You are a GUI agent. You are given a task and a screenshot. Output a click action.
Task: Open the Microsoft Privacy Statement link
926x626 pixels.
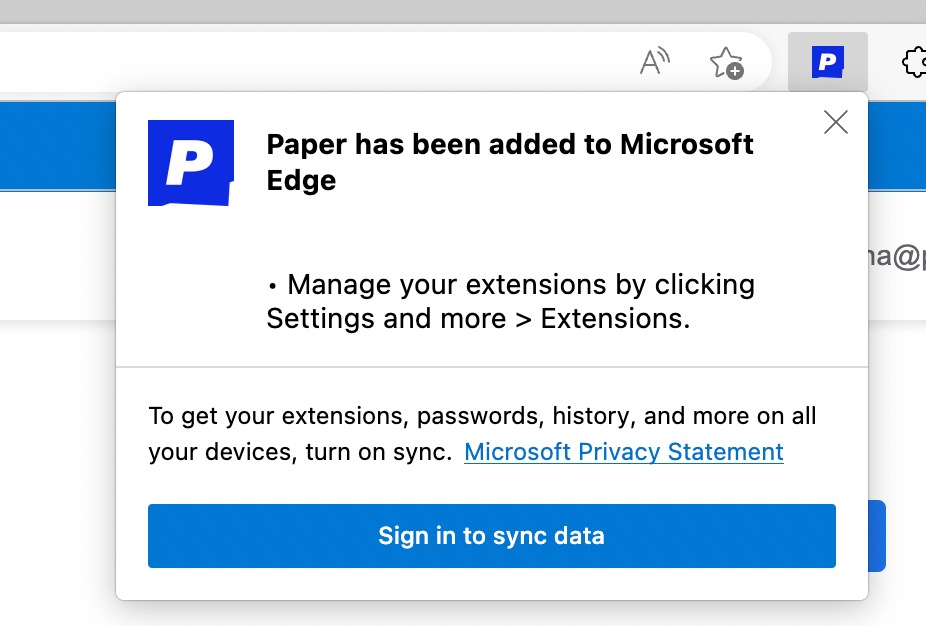point(623,452)
